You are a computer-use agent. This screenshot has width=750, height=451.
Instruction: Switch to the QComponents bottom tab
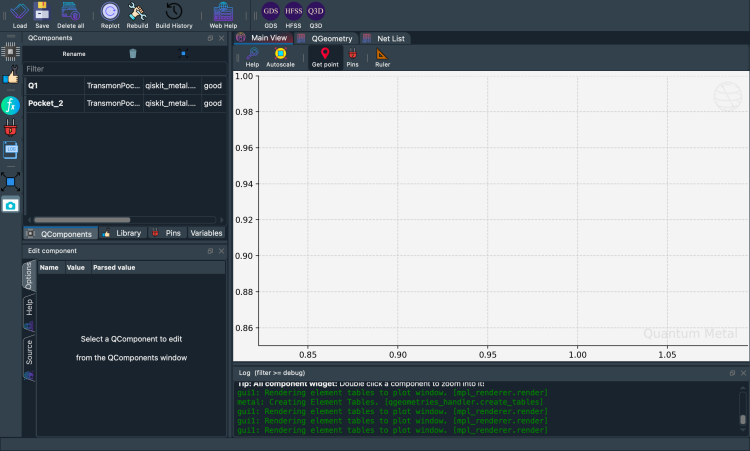point(60,233)
